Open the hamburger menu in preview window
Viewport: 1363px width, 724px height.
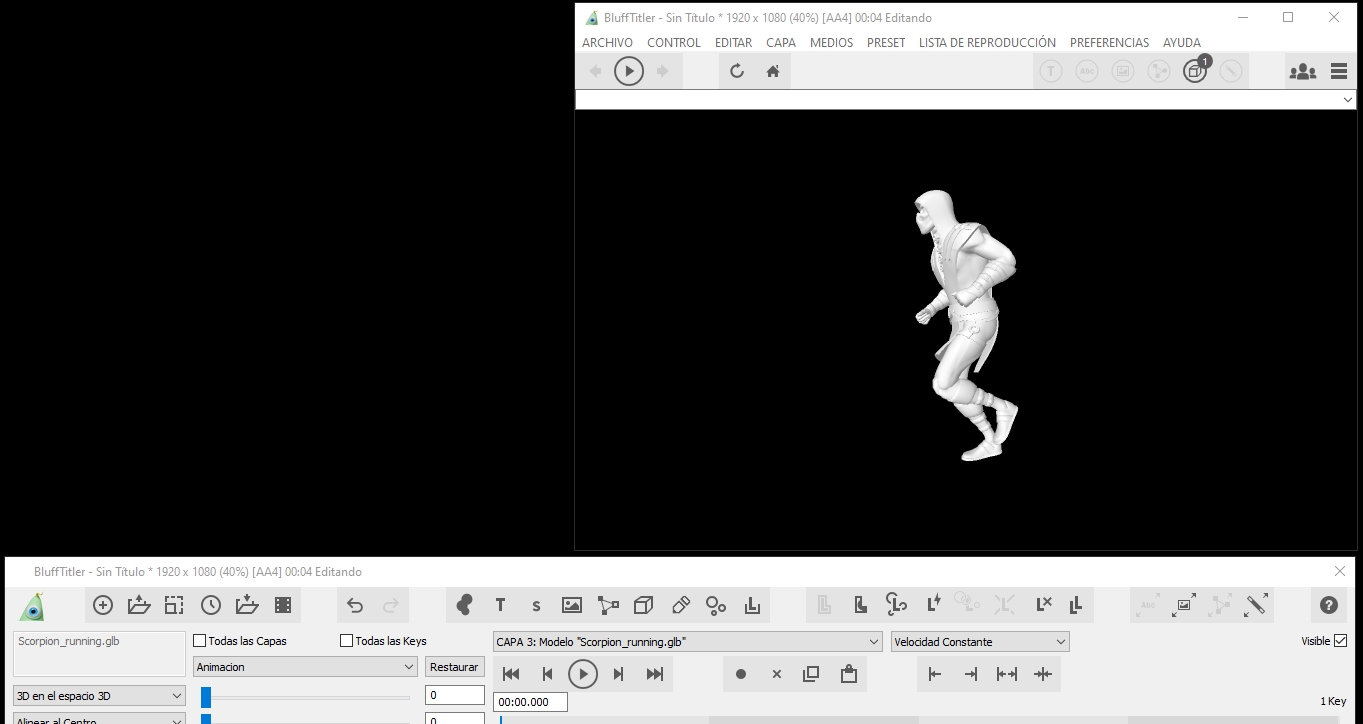pos(1339,71)
